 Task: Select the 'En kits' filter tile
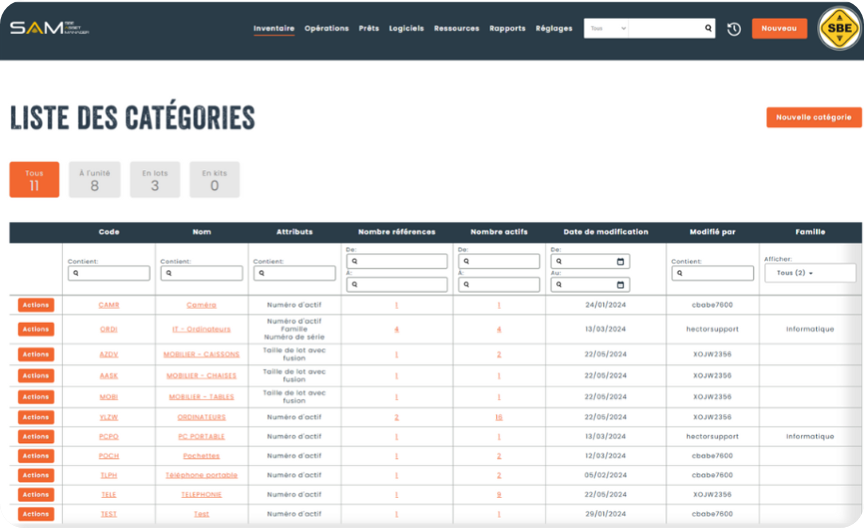tap(214, 180)
